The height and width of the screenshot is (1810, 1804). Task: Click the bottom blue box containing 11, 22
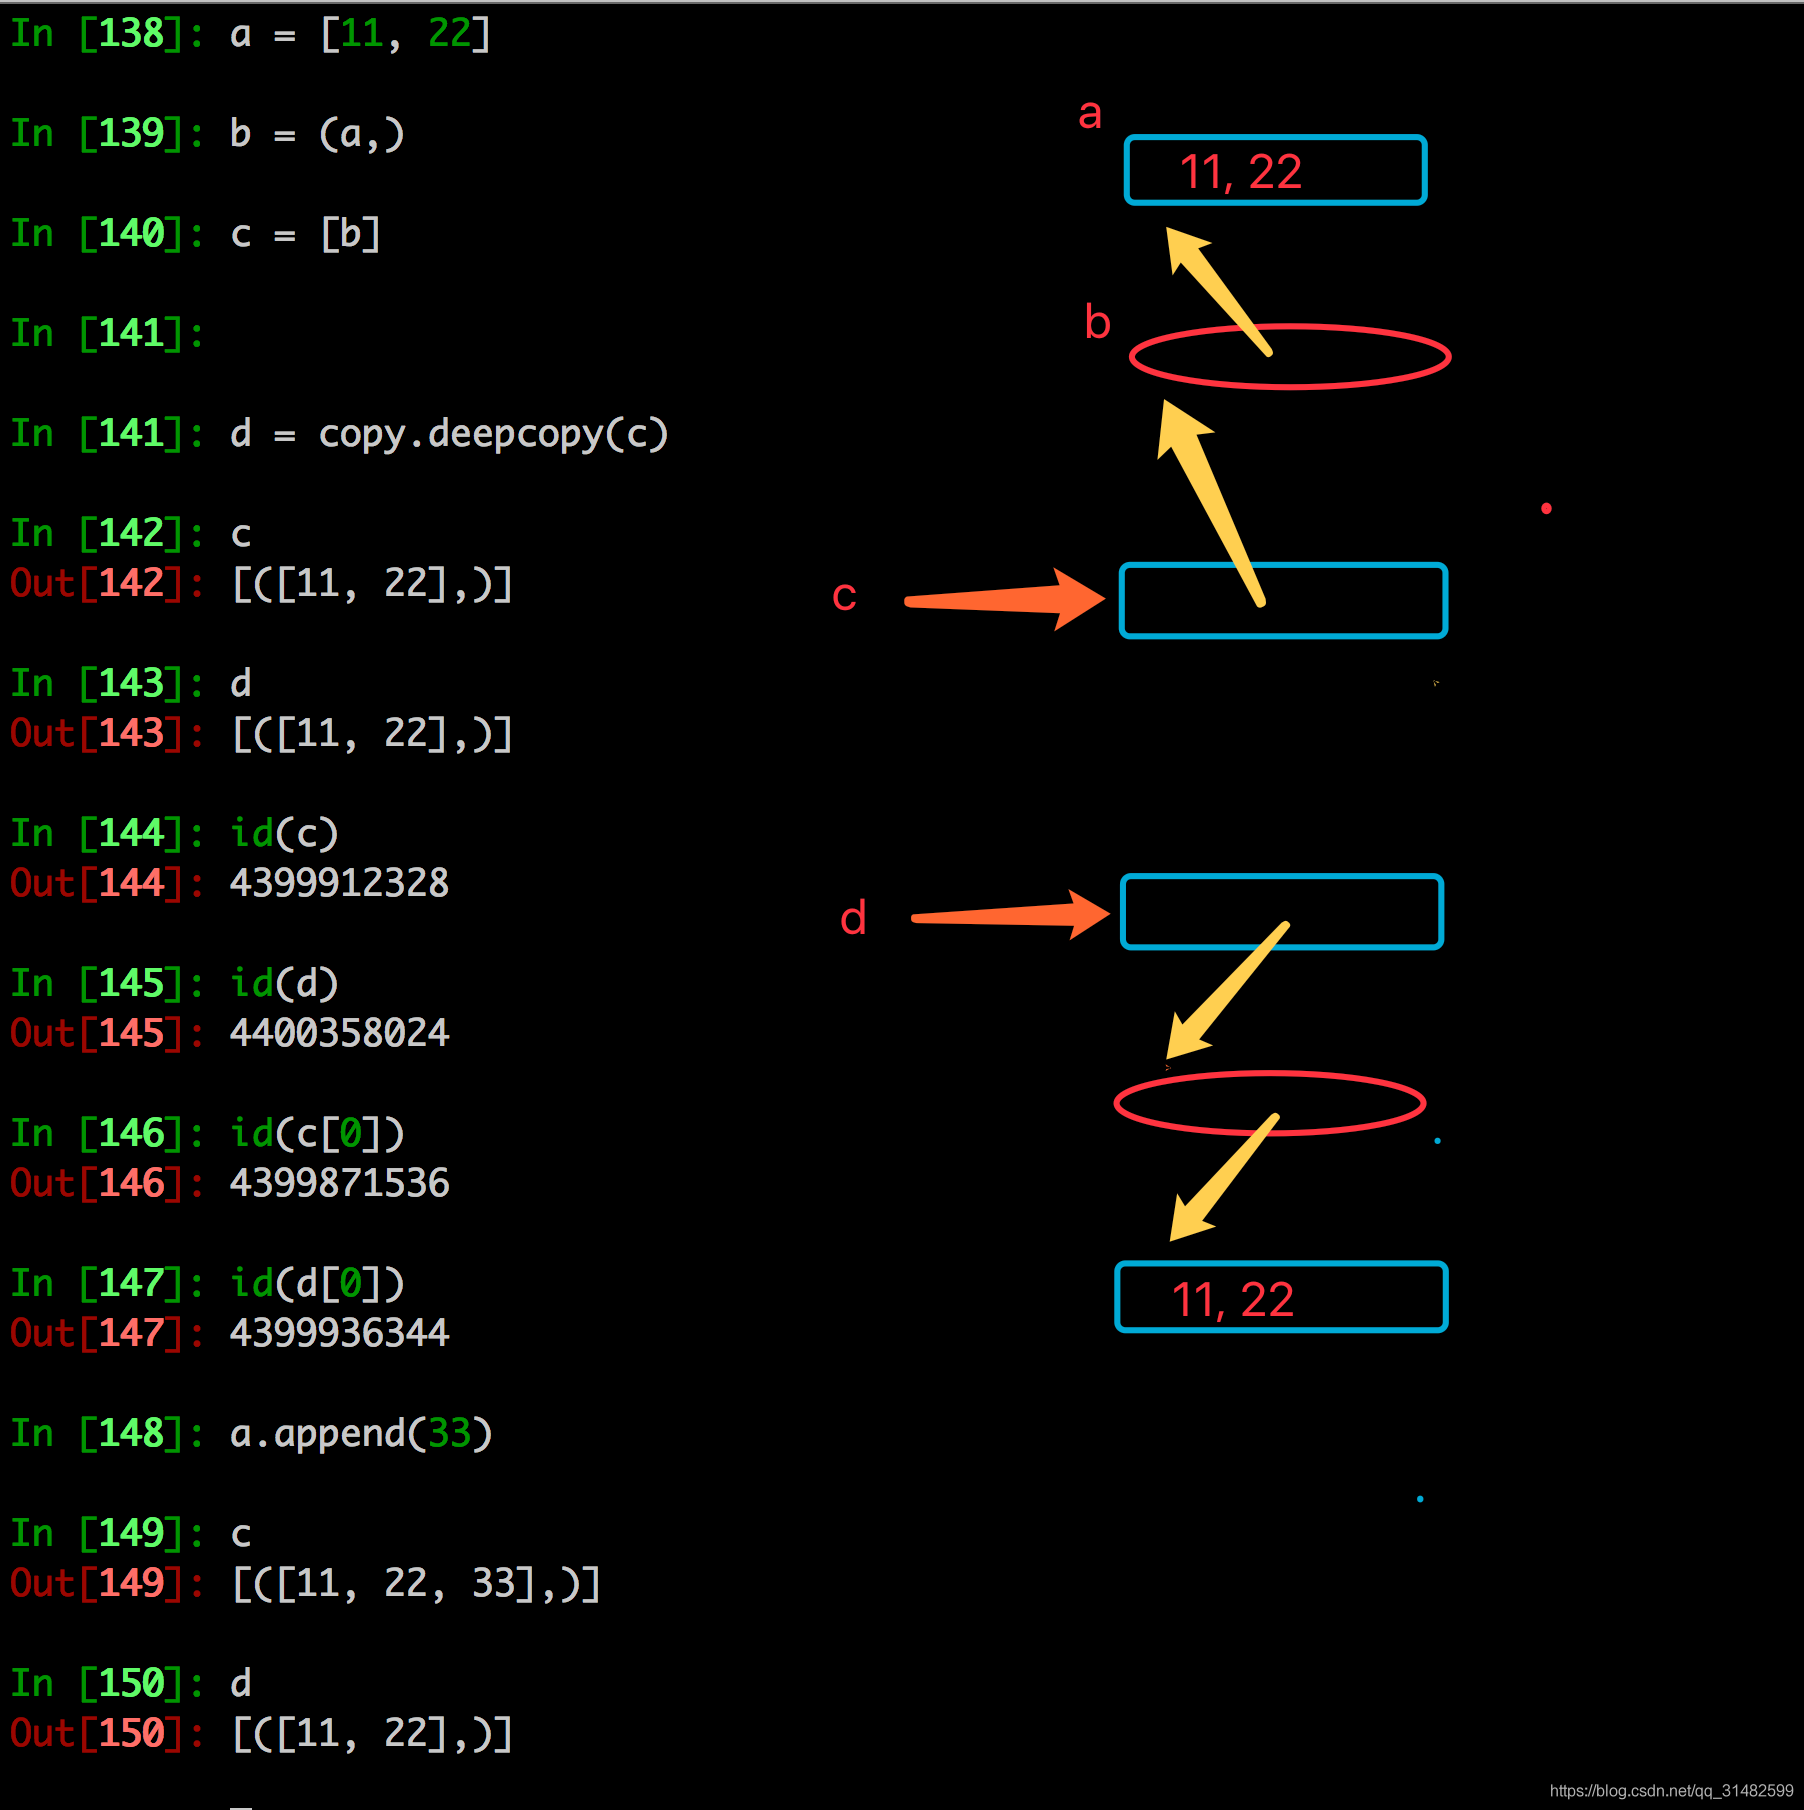[x=1280, y=1298]
